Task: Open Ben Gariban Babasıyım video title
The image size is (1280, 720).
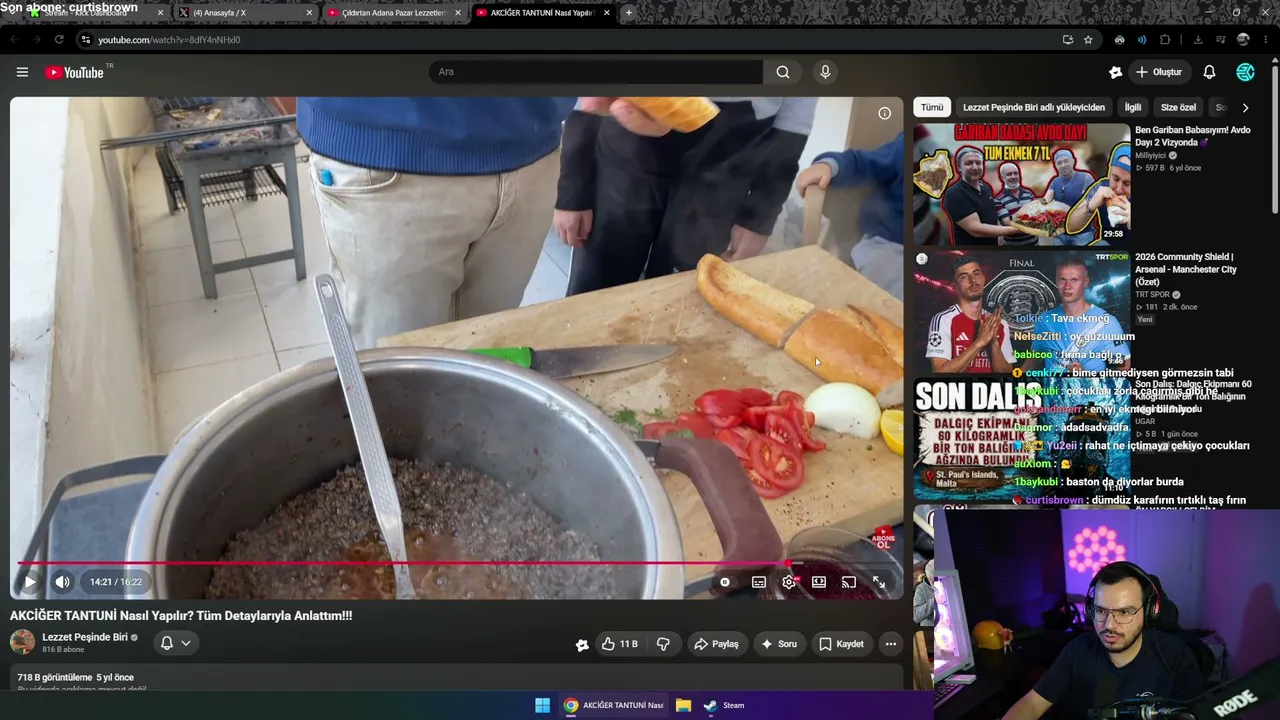Action: pyautogui.click(x=1193, y=136)
